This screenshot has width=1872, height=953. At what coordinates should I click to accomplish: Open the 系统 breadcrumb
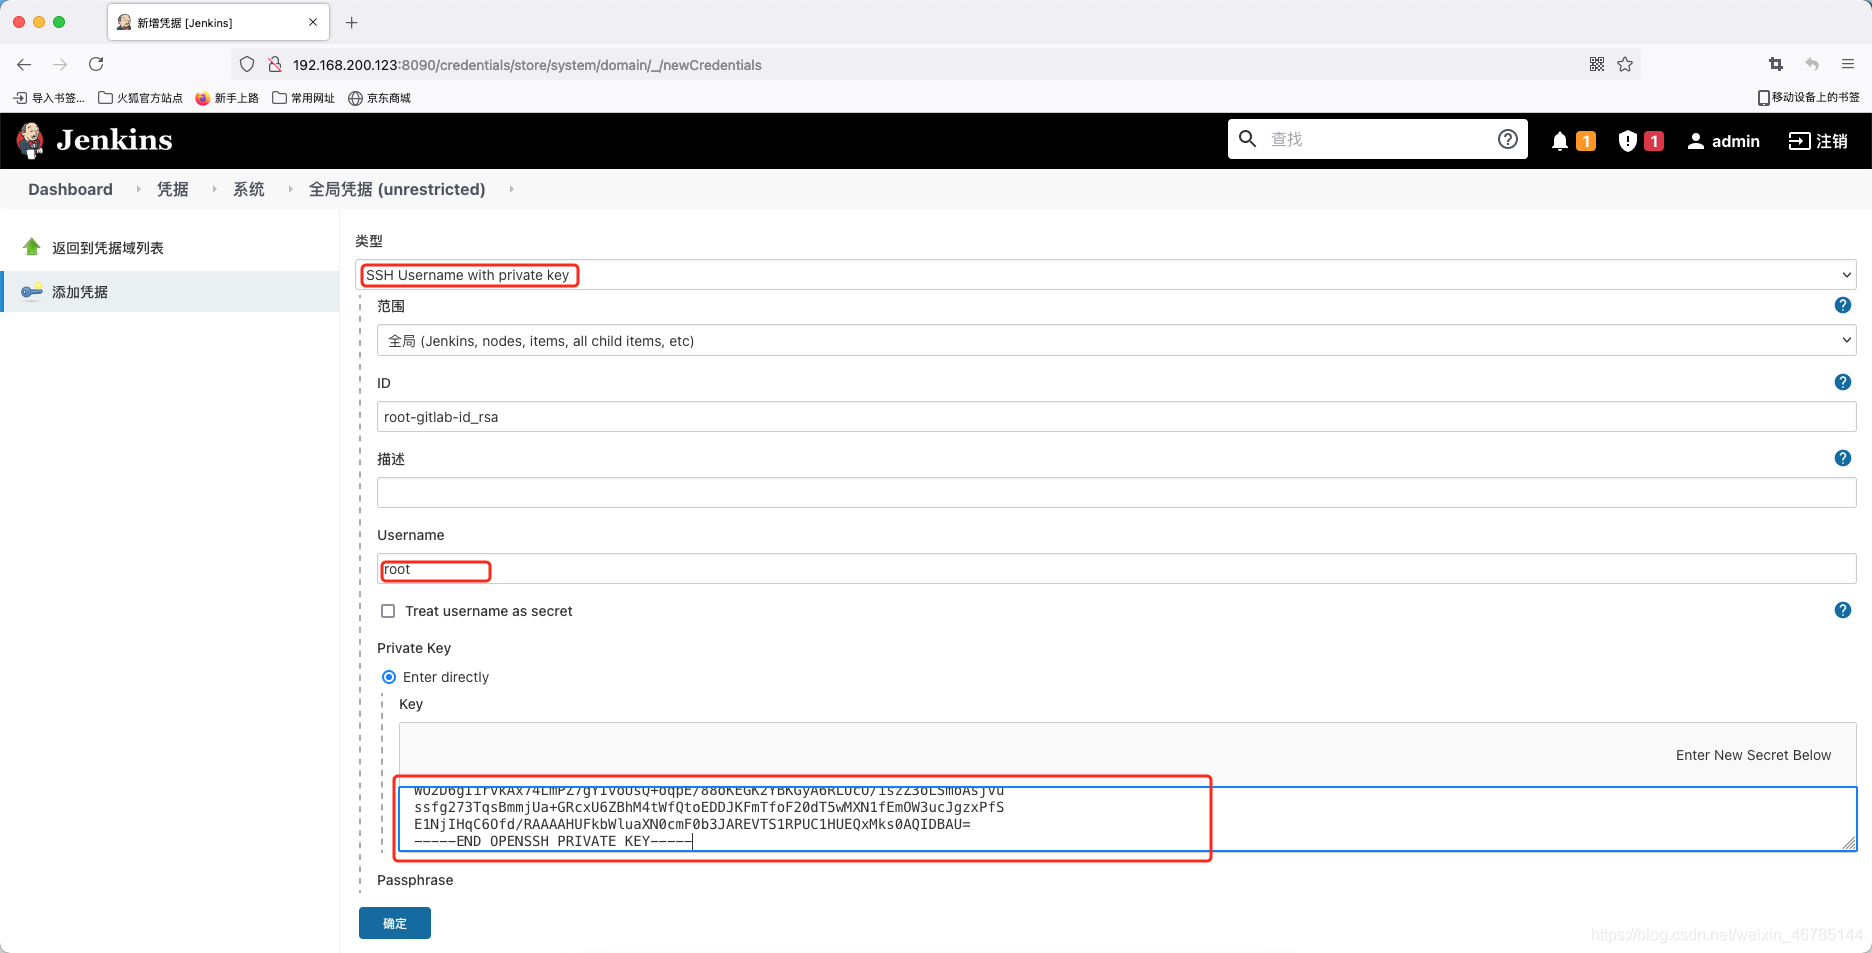coord(248,189)
